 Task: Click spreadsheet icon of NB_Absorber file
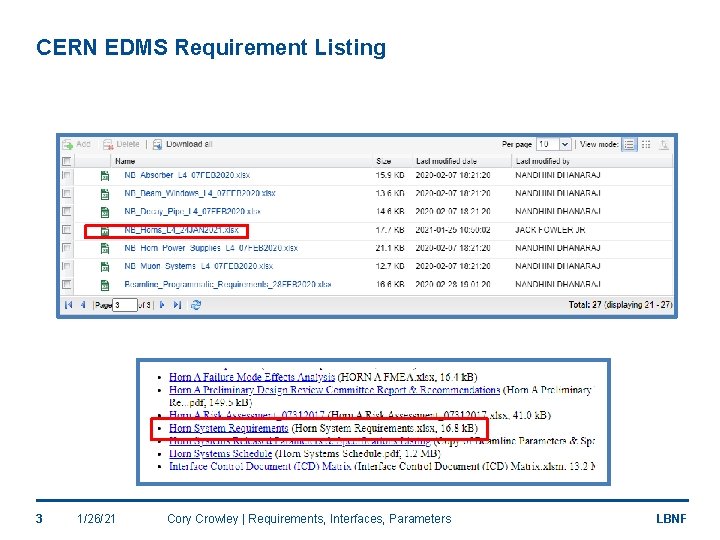(x=105, y=175)
